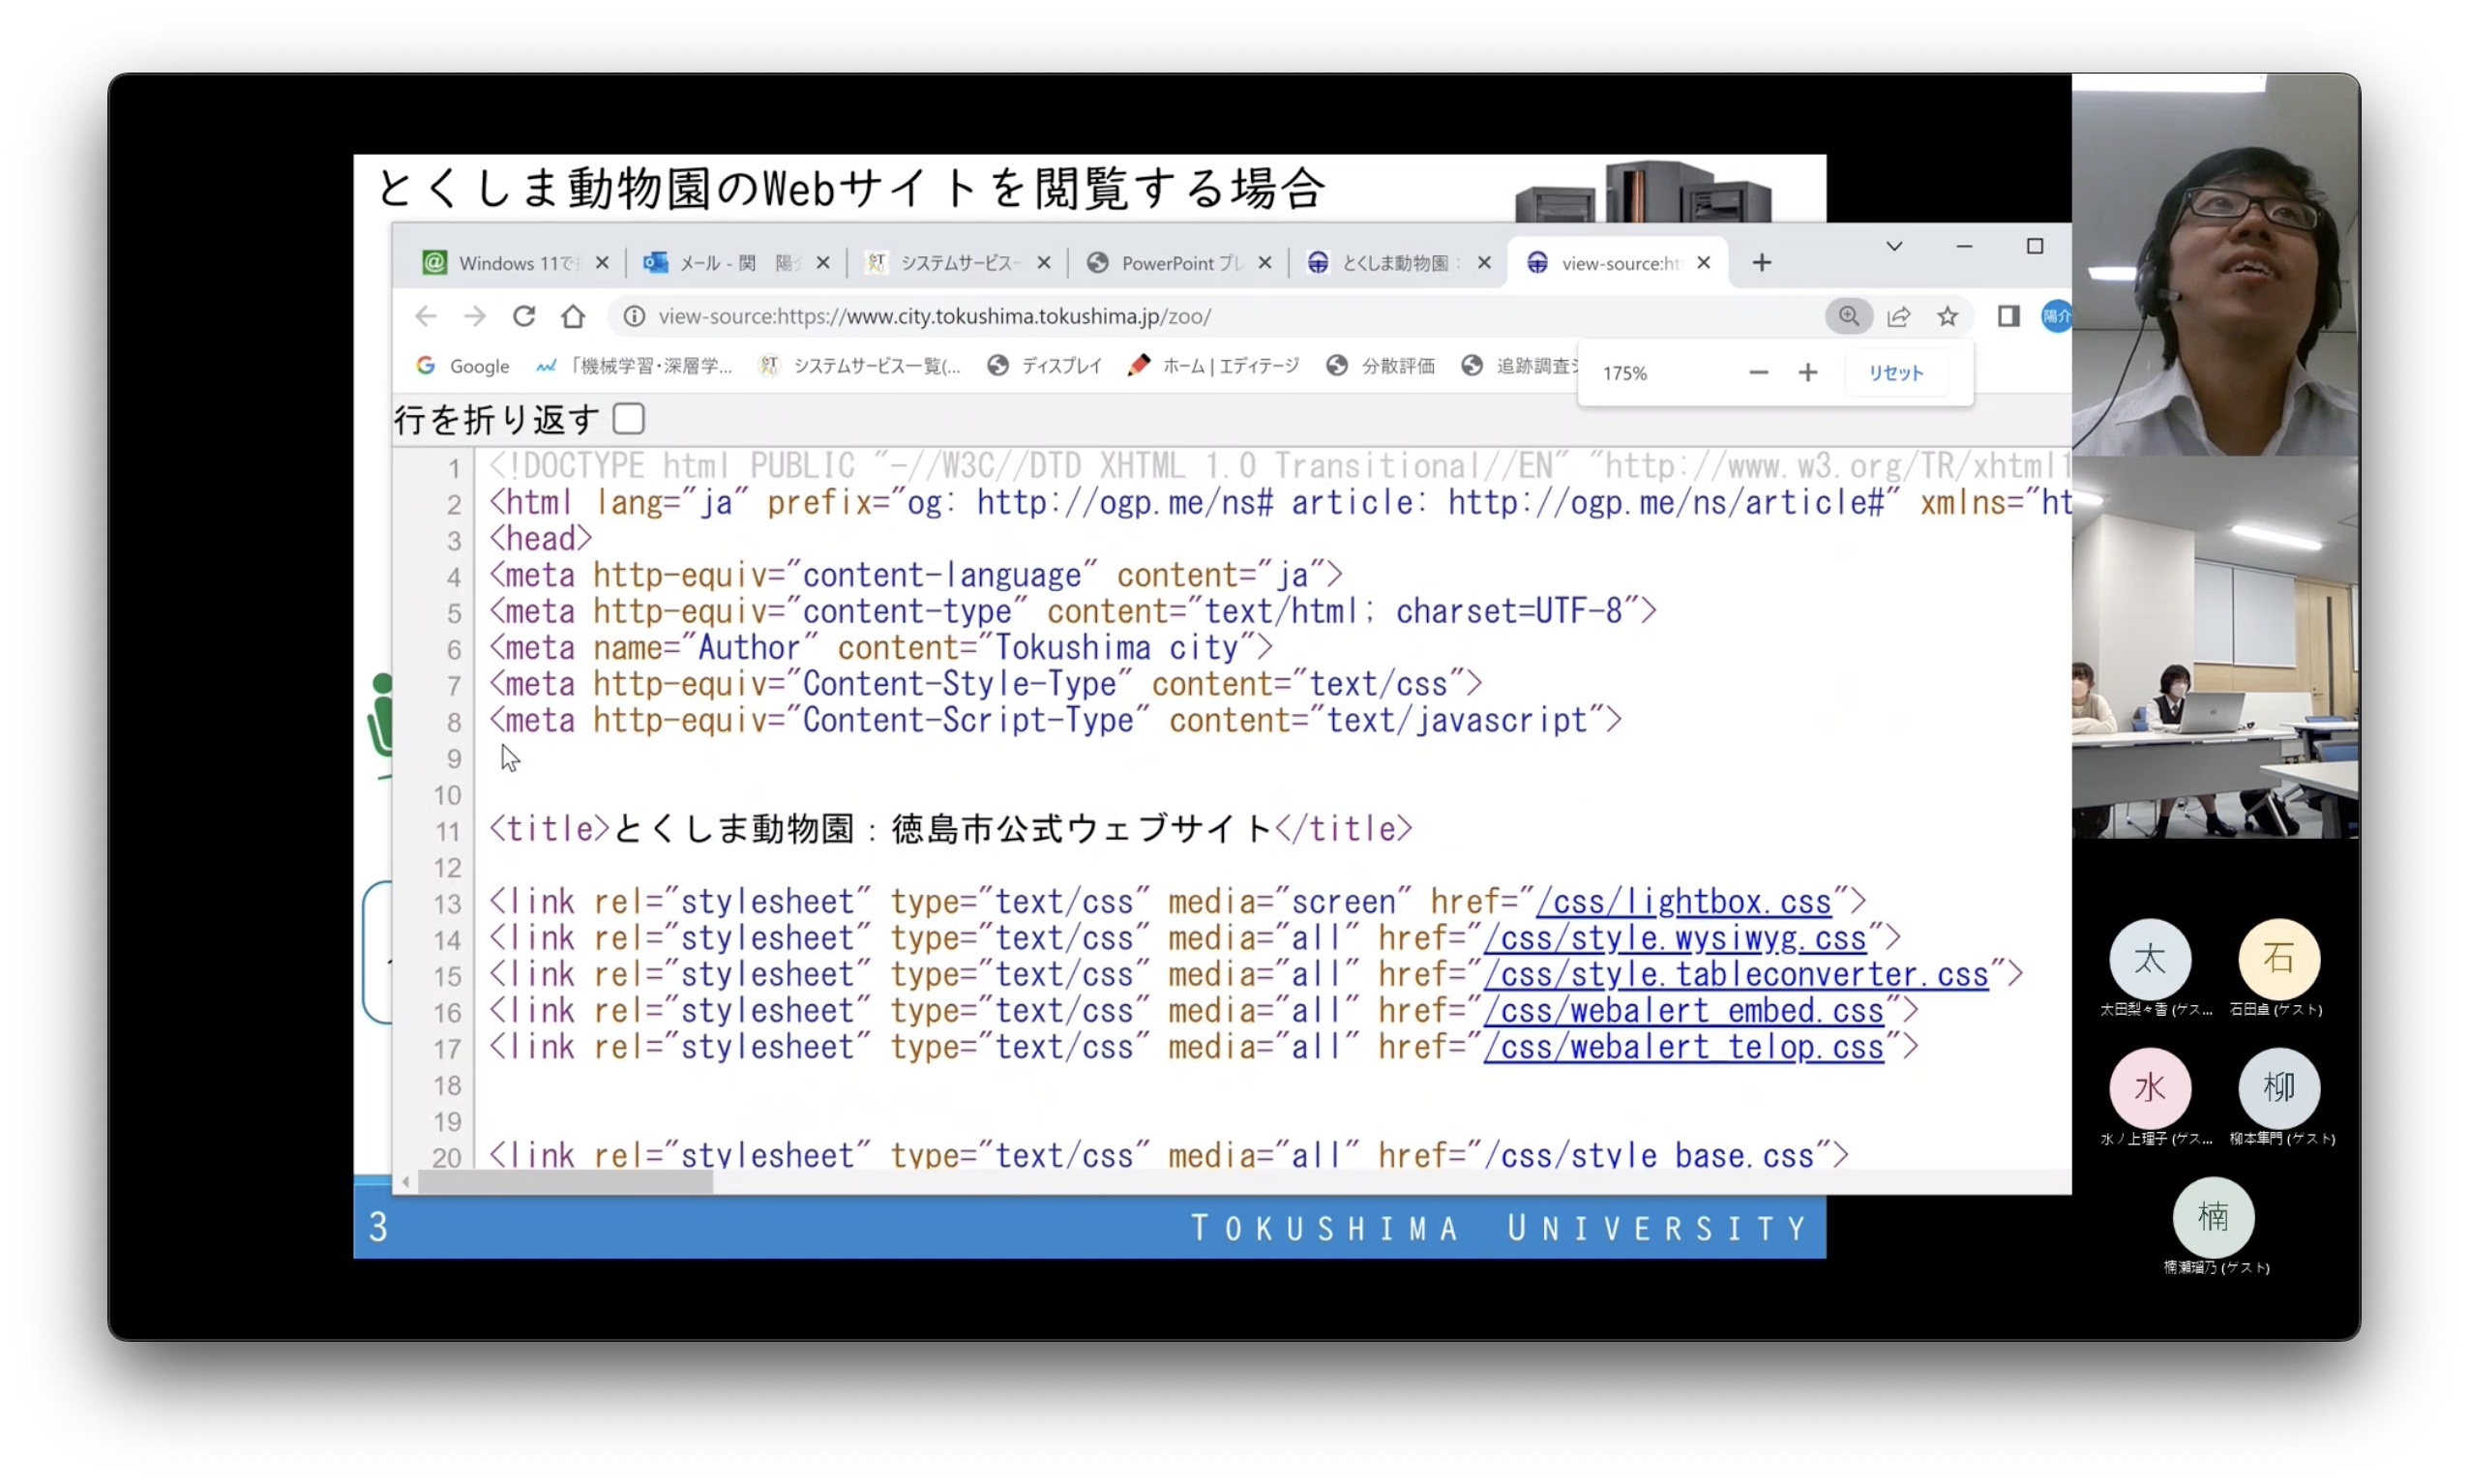Screen dimensions: 2469x1484
Task: Click the scrollbar left arrow
Action: pos(405,1181)
